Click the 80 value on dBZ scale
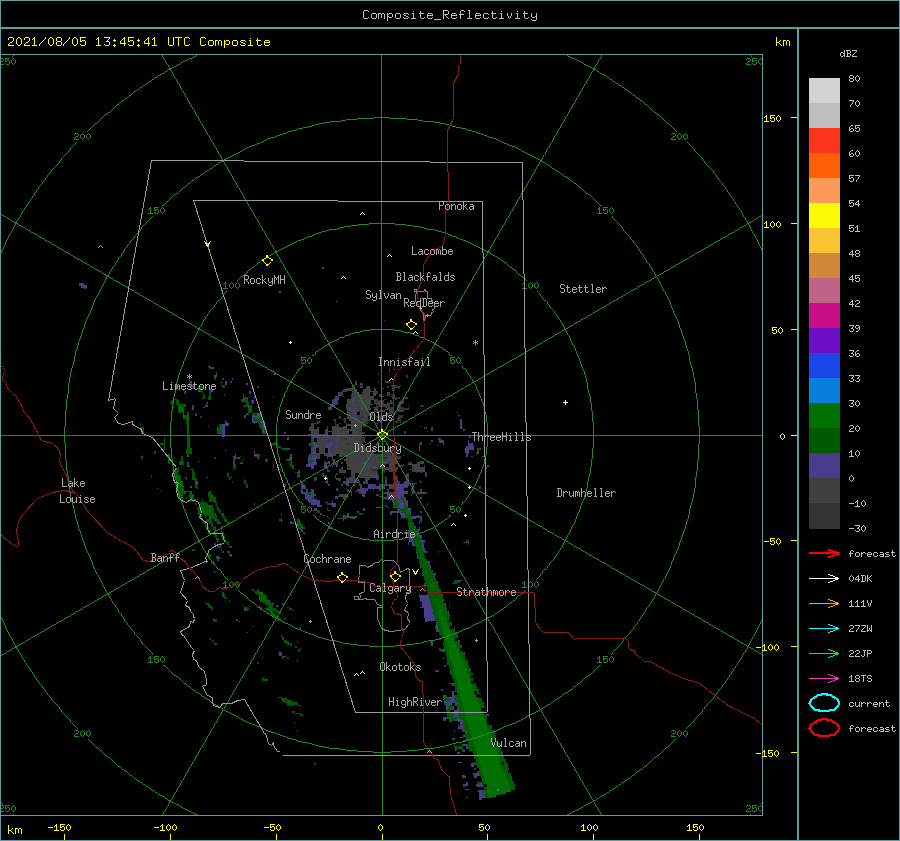 click(854, 78)
